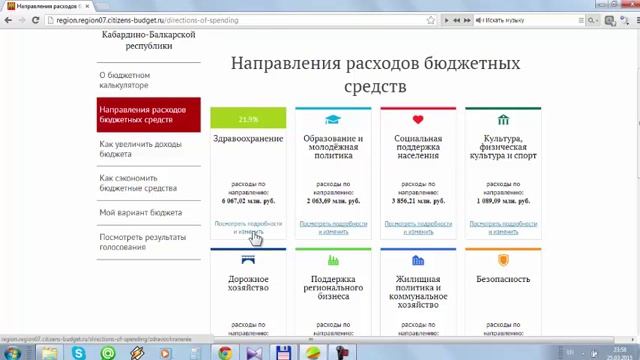Click the green factory icon on the business card

click(333, 260)
